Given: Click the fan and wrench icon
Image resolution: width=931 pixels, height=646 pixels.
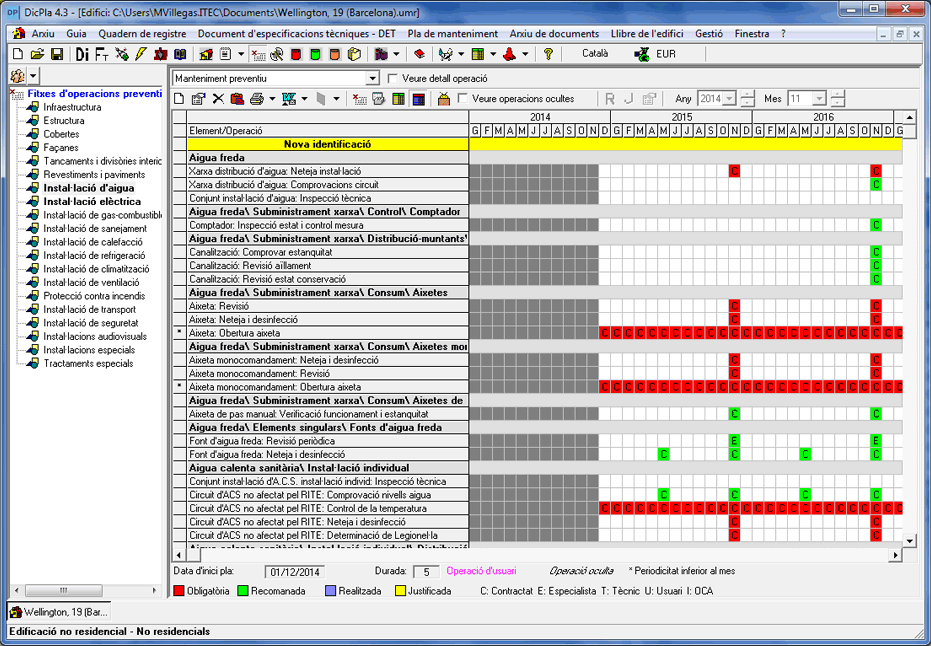Looking at the screenshot, I should click(277, 55).
